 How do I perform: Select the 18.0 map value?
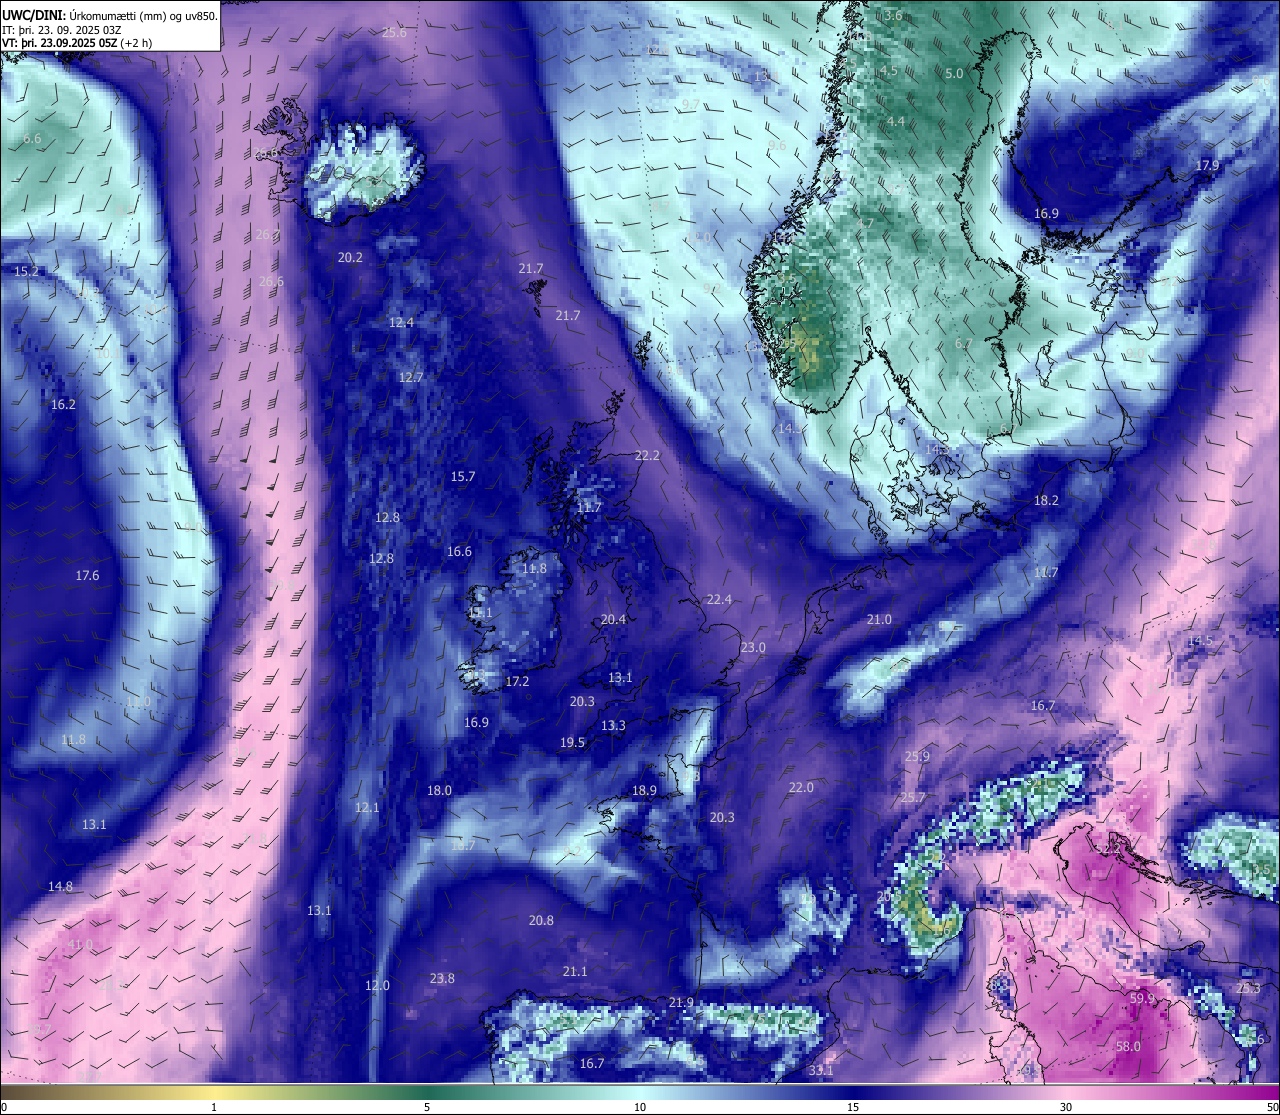[439, 790]
